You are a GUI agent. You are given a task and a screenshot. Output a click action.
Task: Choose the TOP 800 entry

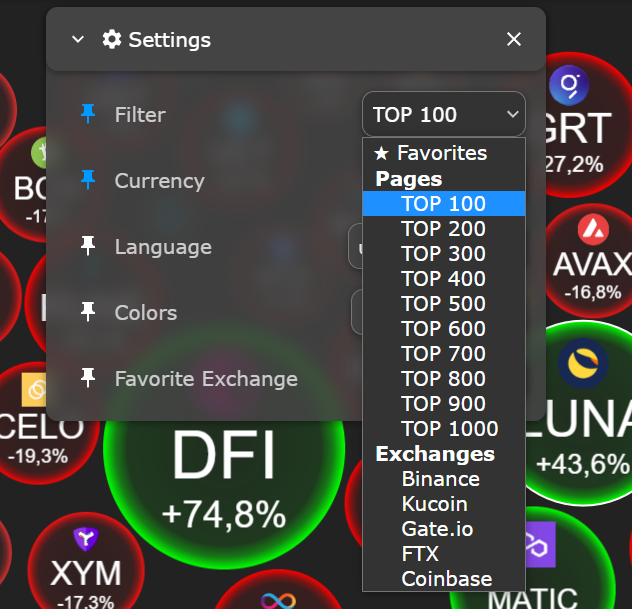click(x=444, y=378)
